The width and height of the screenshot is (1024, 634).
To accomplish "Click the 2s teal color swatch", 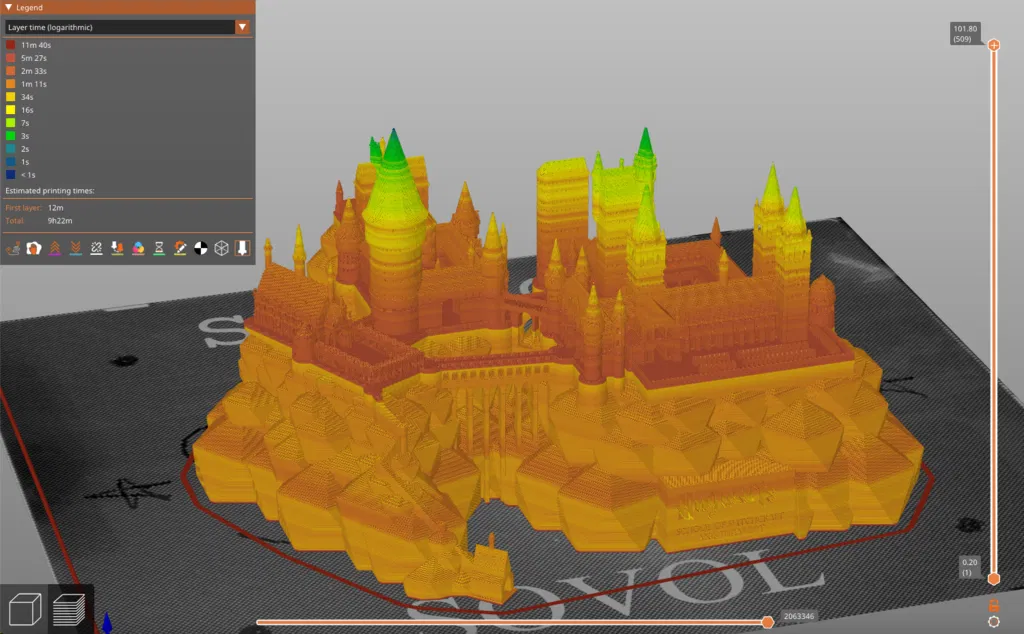I will tap(10, 149).
